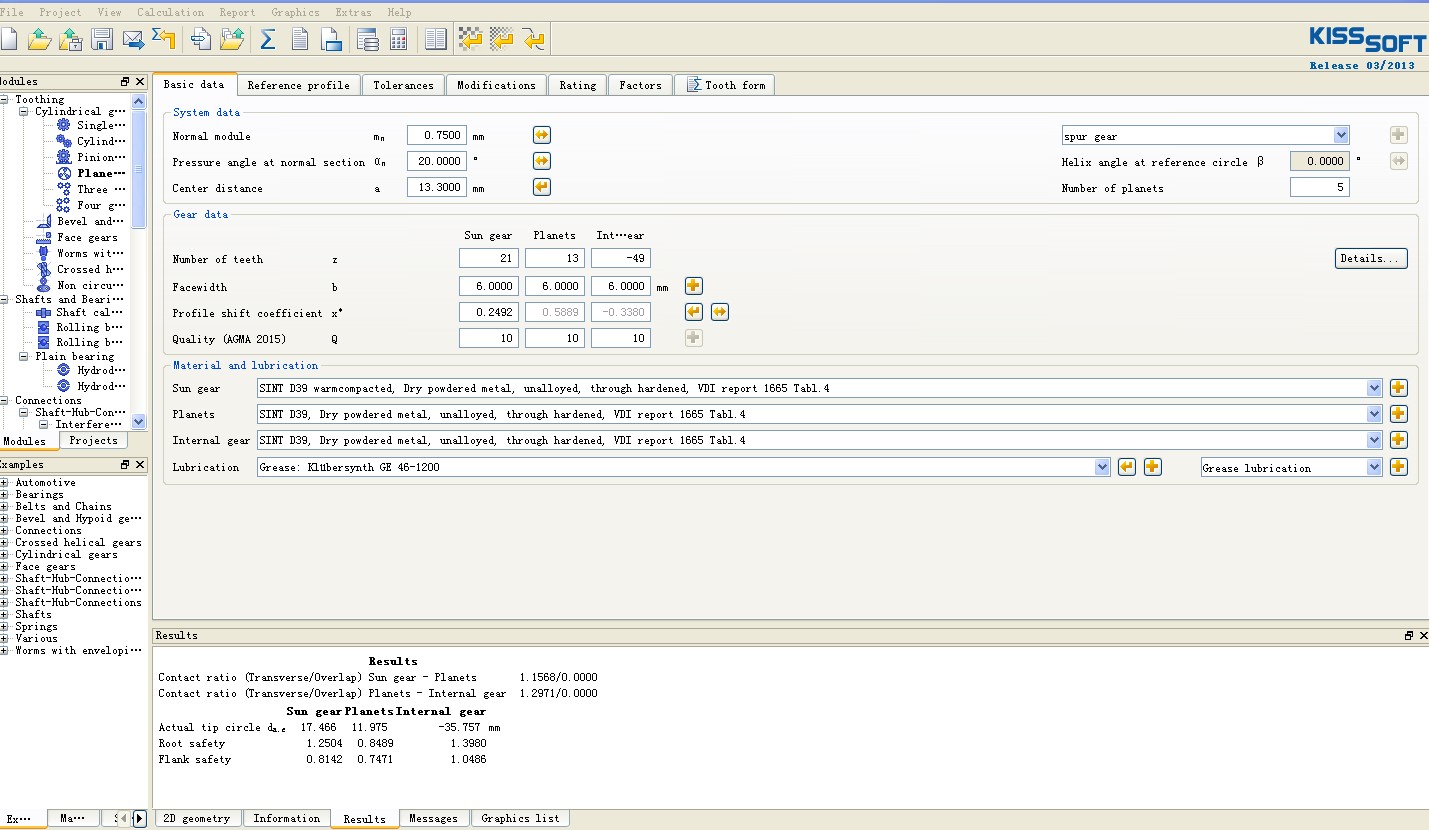Open the calculator toolbar icon
1429x830 pixels.
point(398,39)
